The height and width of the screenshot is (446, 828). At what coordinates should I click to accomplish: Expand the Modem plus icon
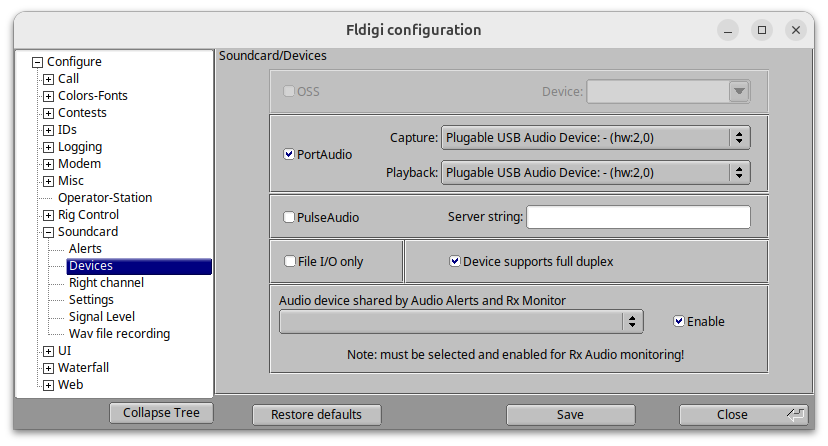click(x=48, y=164)
